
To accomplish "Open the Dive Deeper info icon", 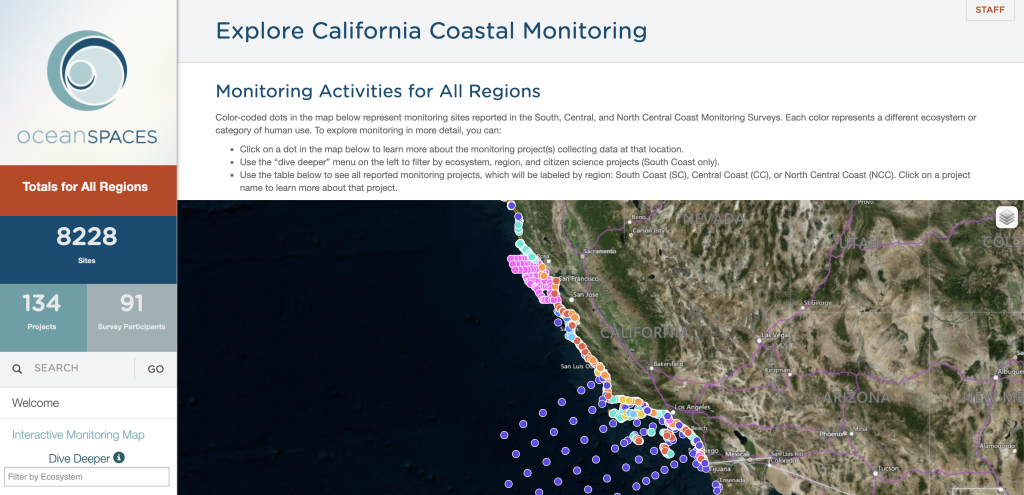I will tap(119, 458).
